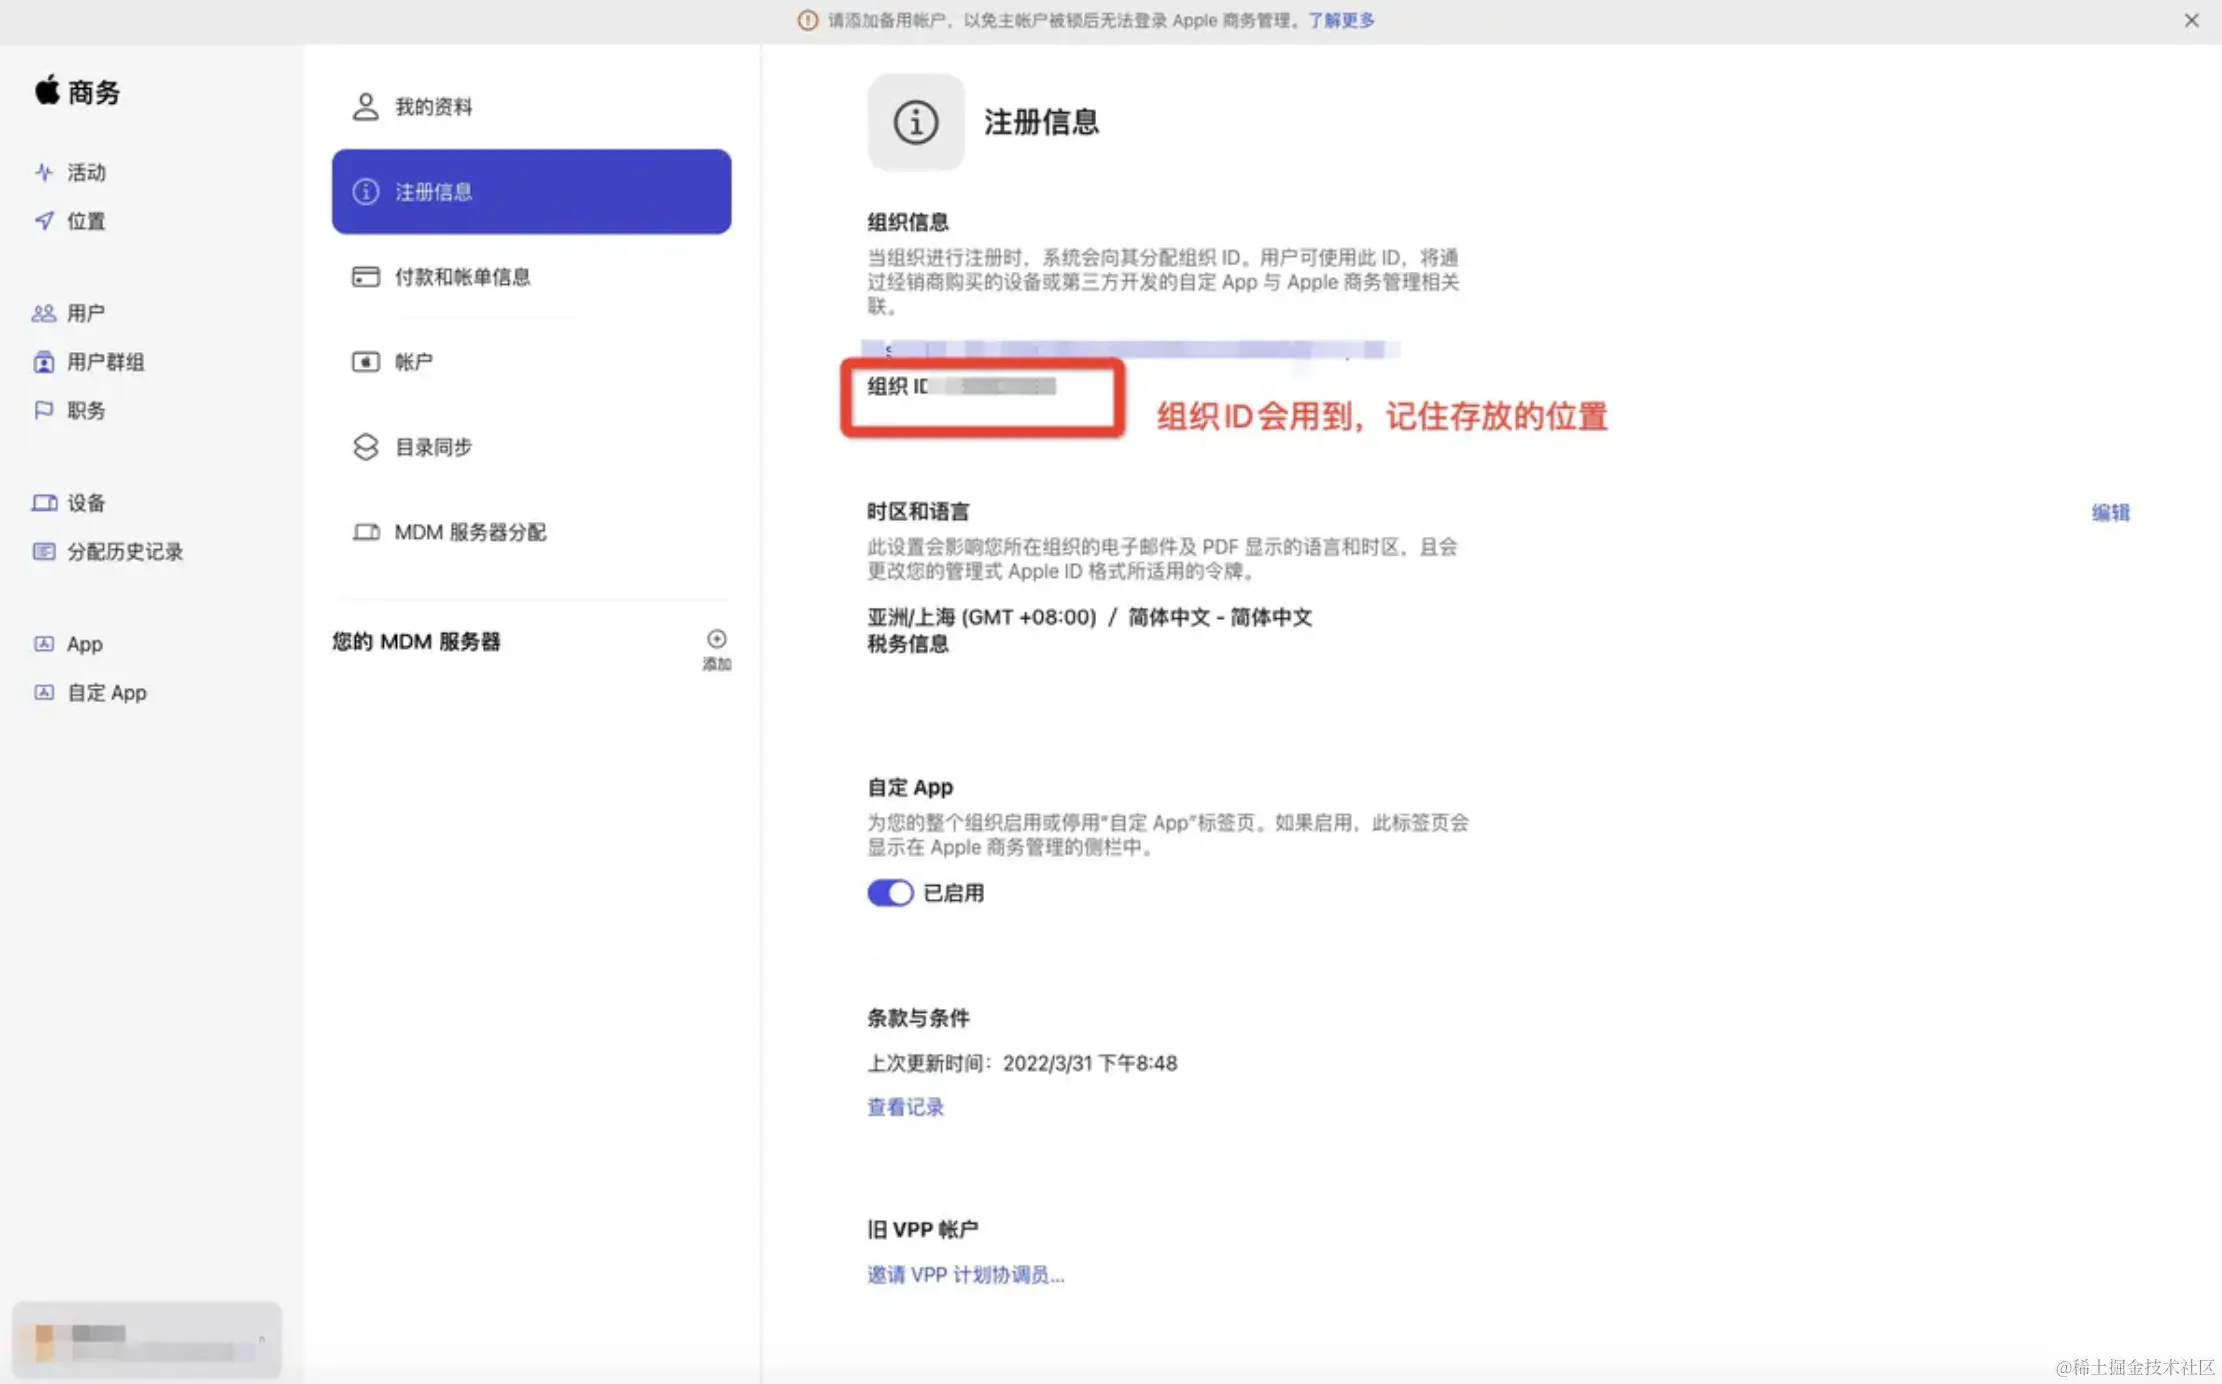Click the Activity (活动) pulse icon
Screen dimensions: 2222x1384
click(x=43, y=172)
